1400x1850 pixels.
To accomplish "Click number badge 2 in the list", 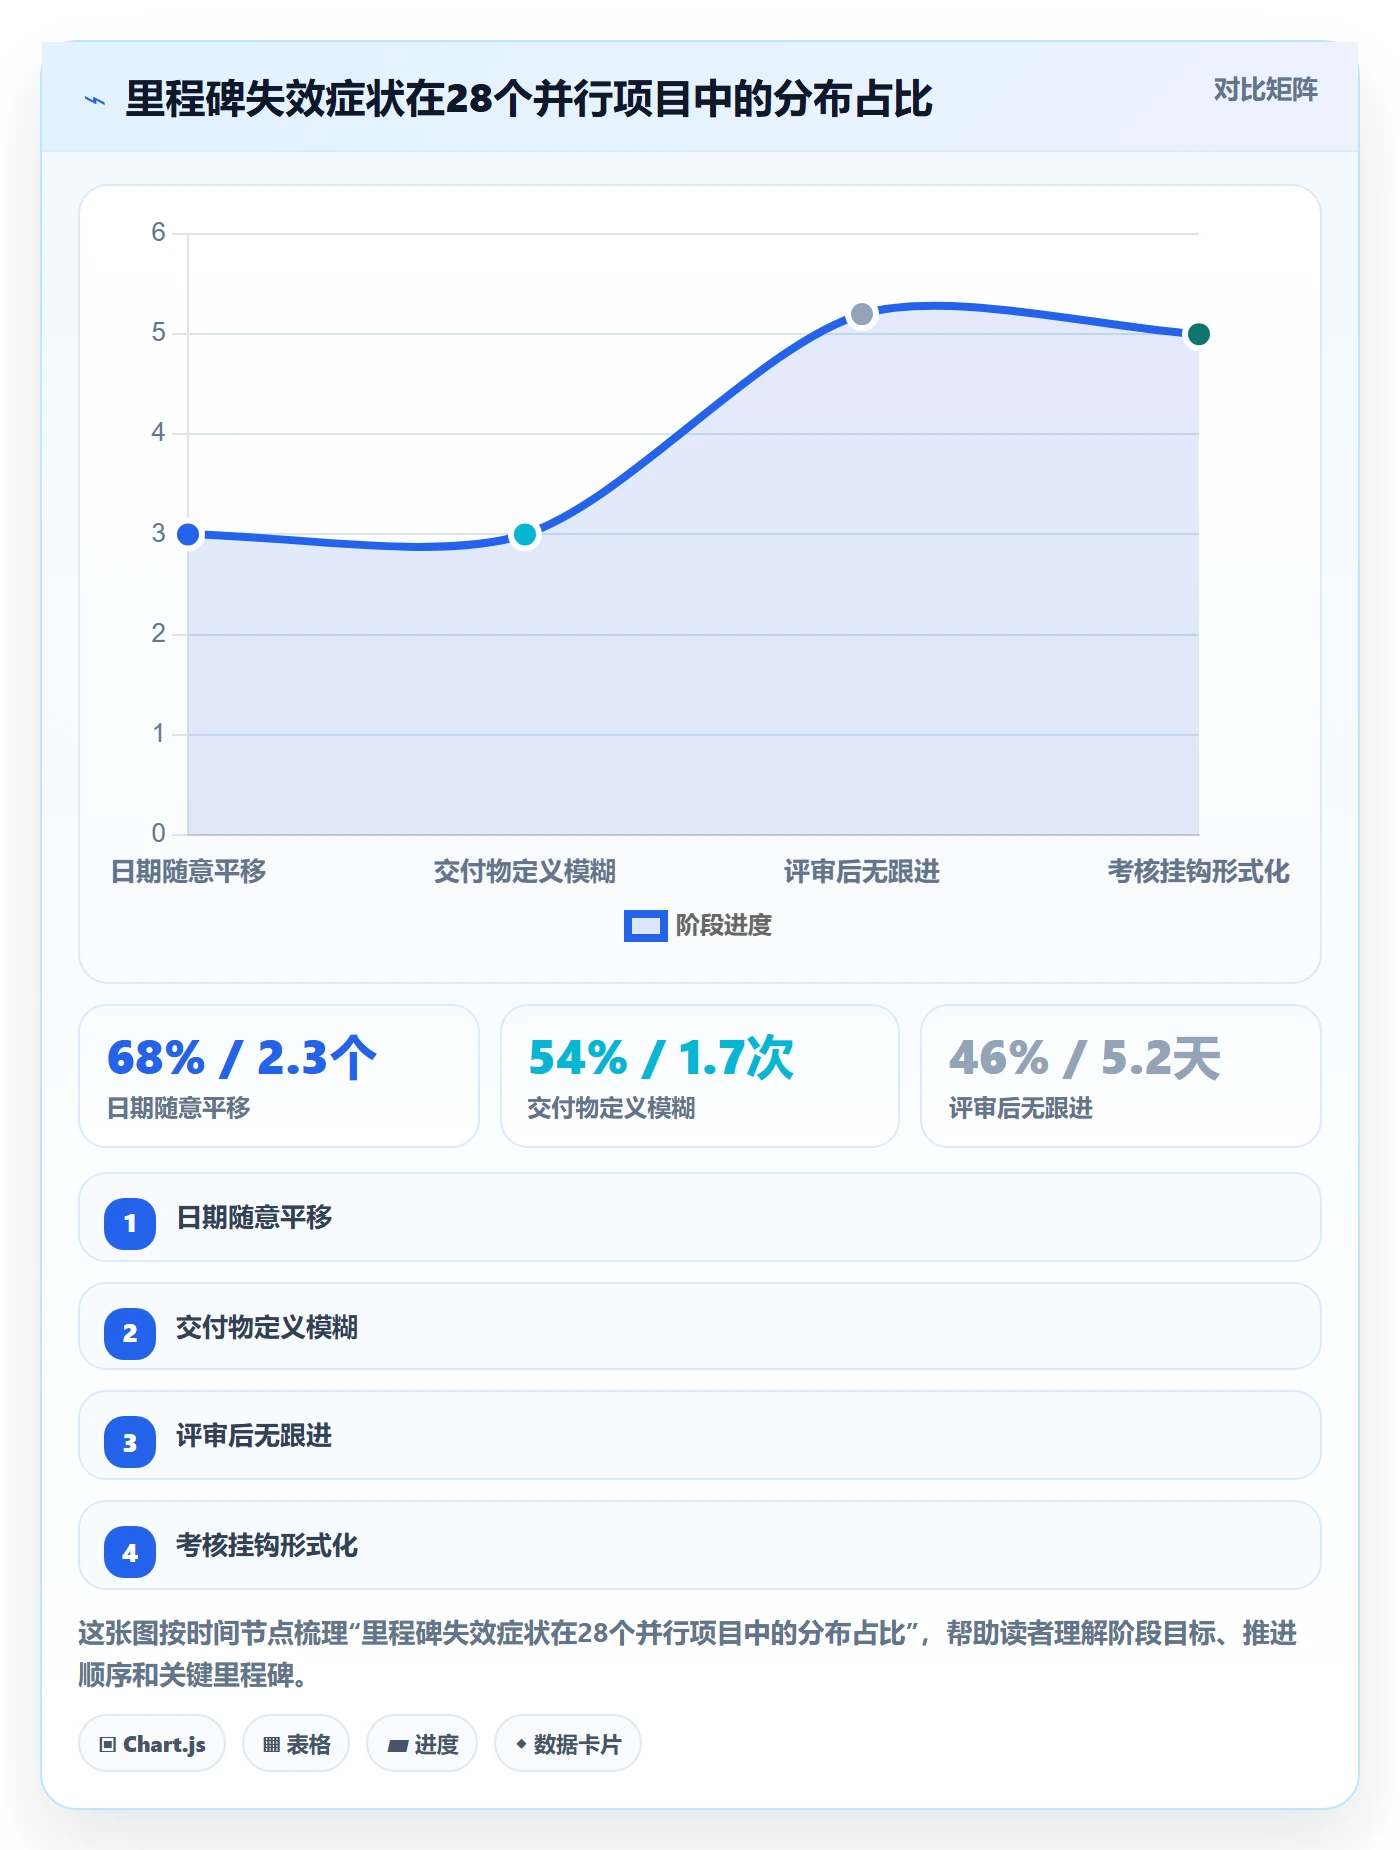I will tap(130, 1333).
